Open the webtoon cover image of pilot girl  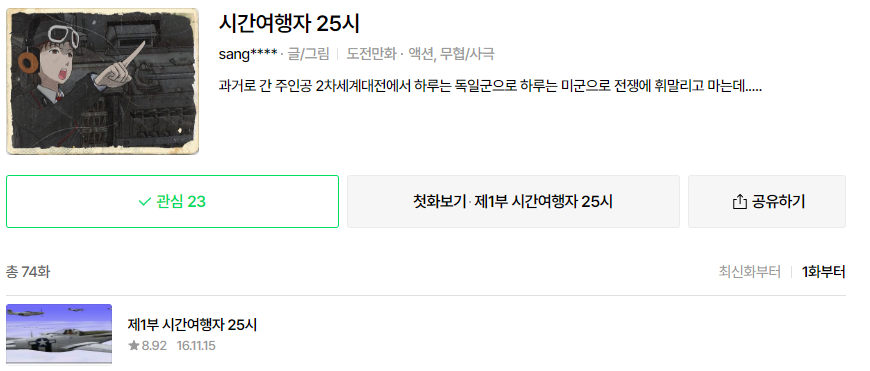102,82
